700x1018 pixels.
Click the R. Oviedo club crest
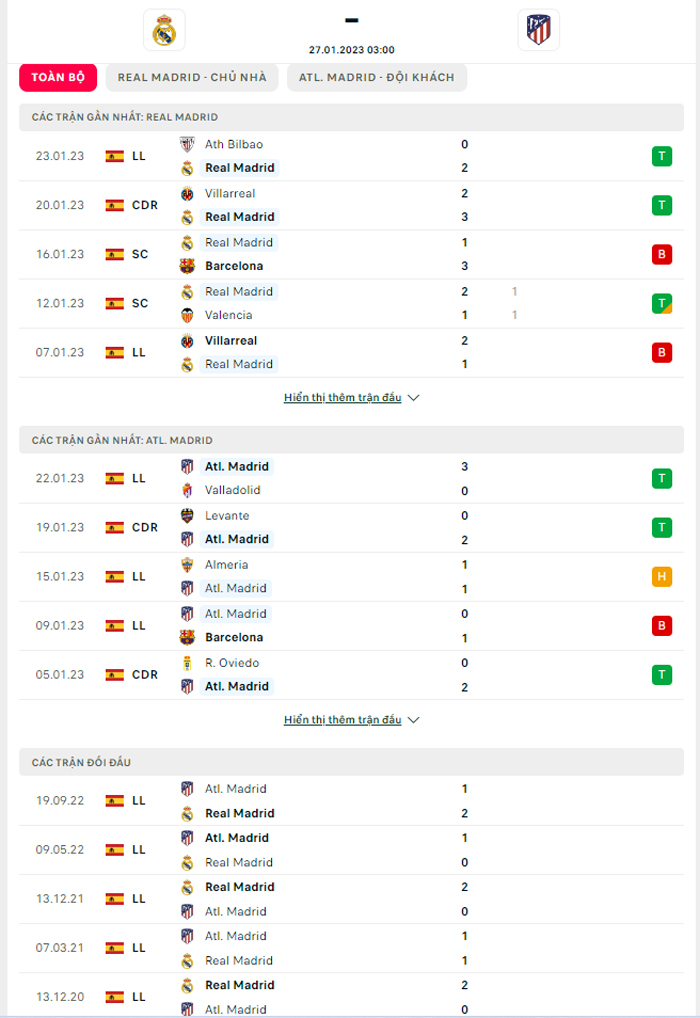tap(187, 663)
